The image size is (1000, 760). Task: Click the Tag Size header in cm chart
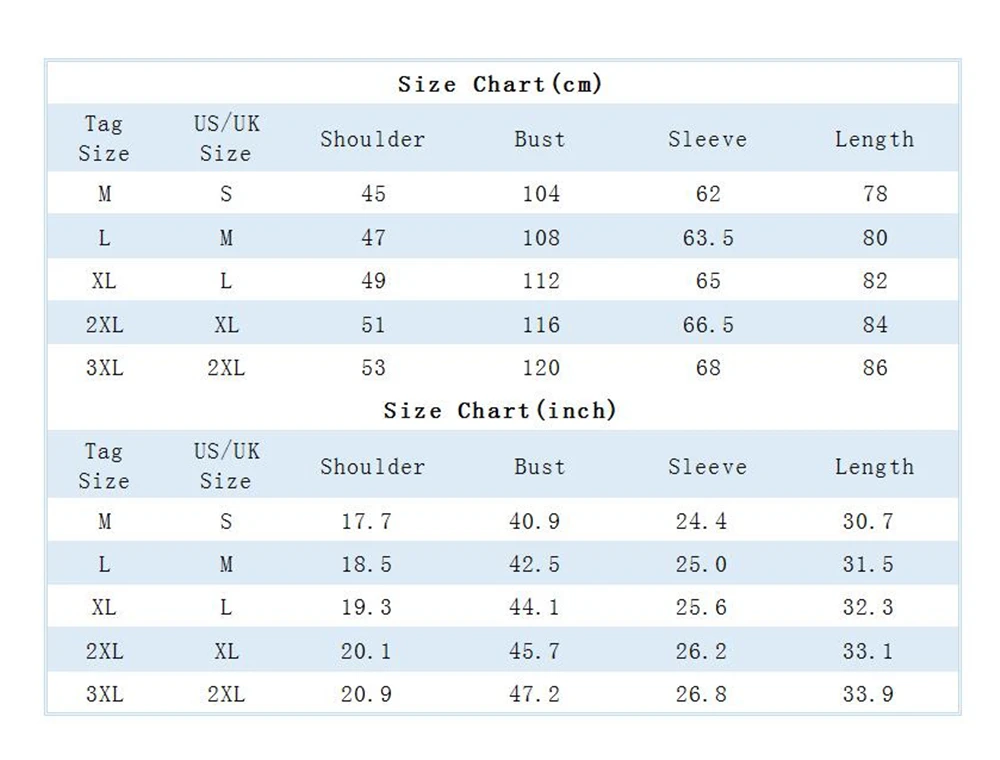(104, 138)
